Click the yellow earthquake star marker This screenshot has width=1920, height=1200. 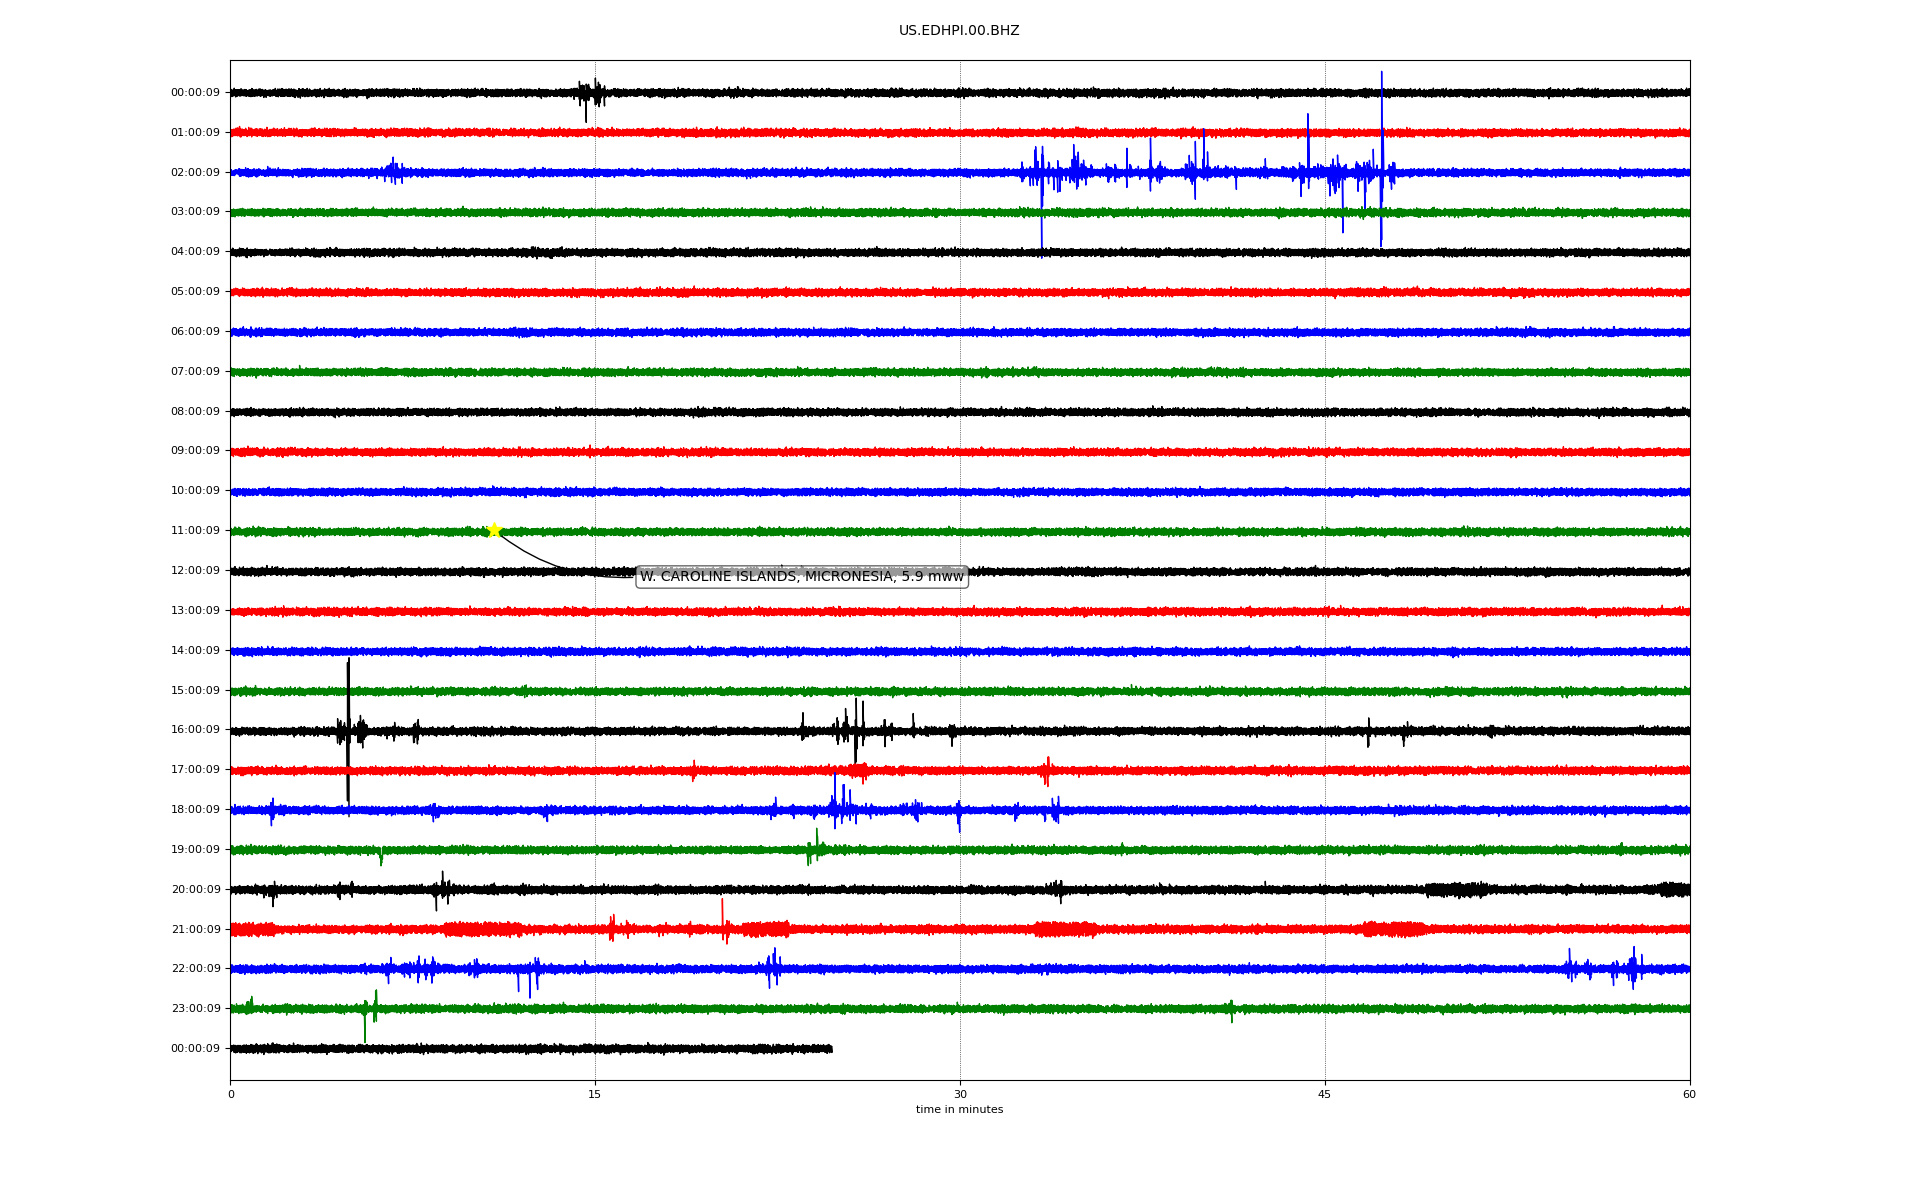click(494, 530)
